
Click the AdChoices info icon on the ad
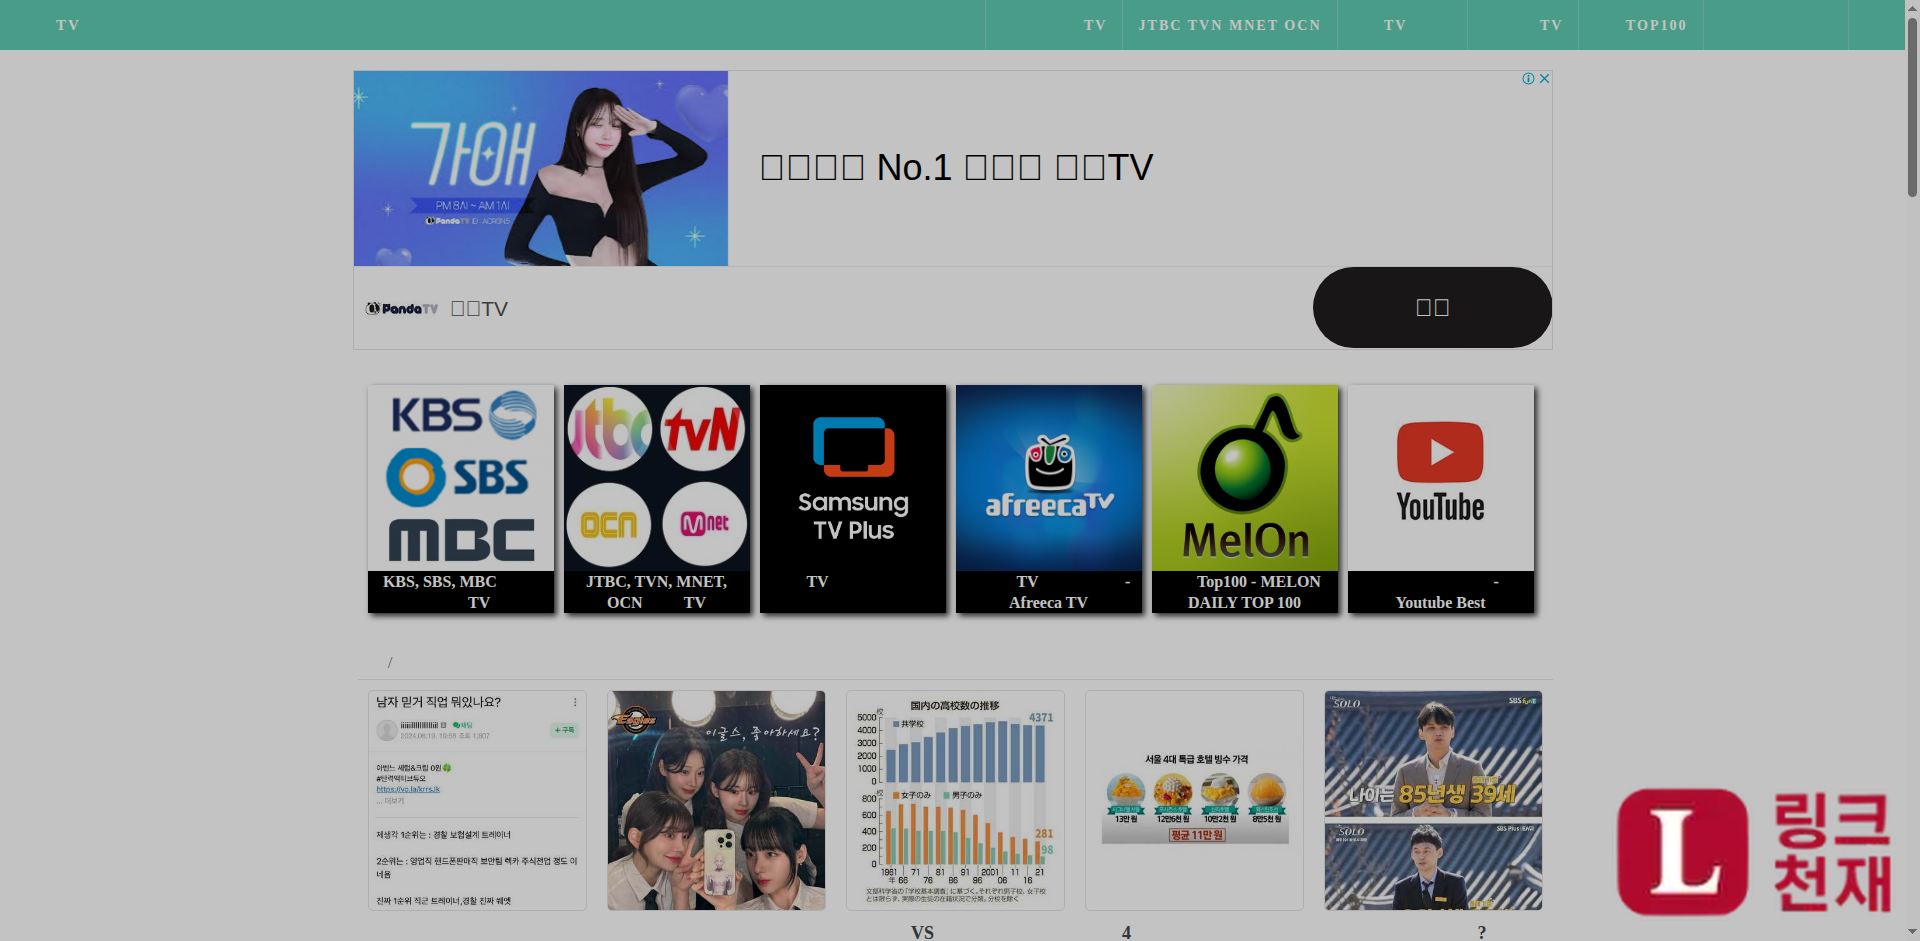pyautogui.click(x=1528, y=79)
